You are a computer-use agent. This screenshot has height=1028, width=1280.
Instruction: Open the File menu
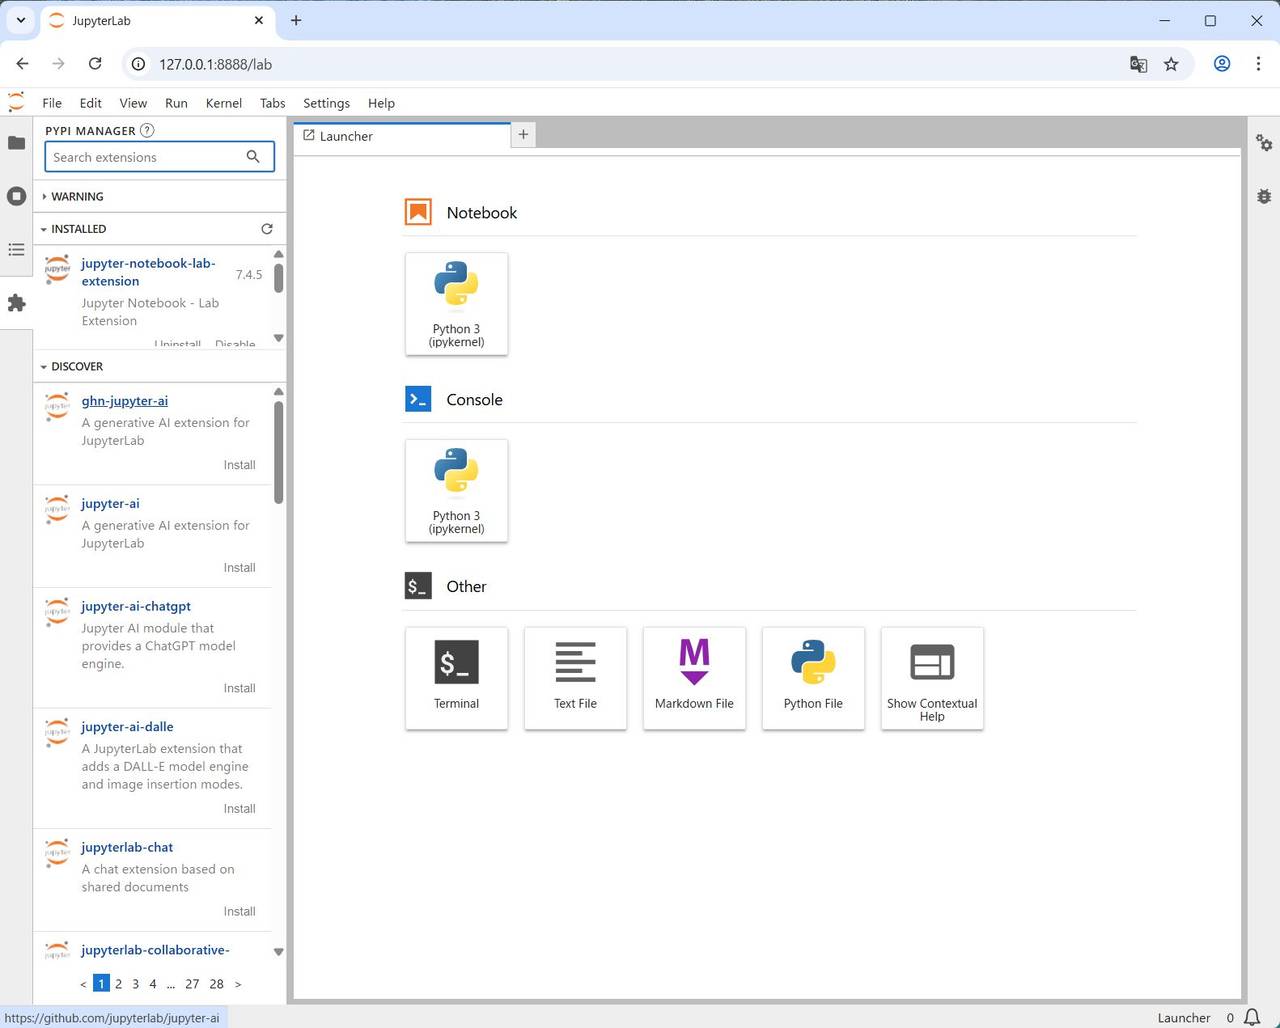pyautogui.click(x=52, y=103)
